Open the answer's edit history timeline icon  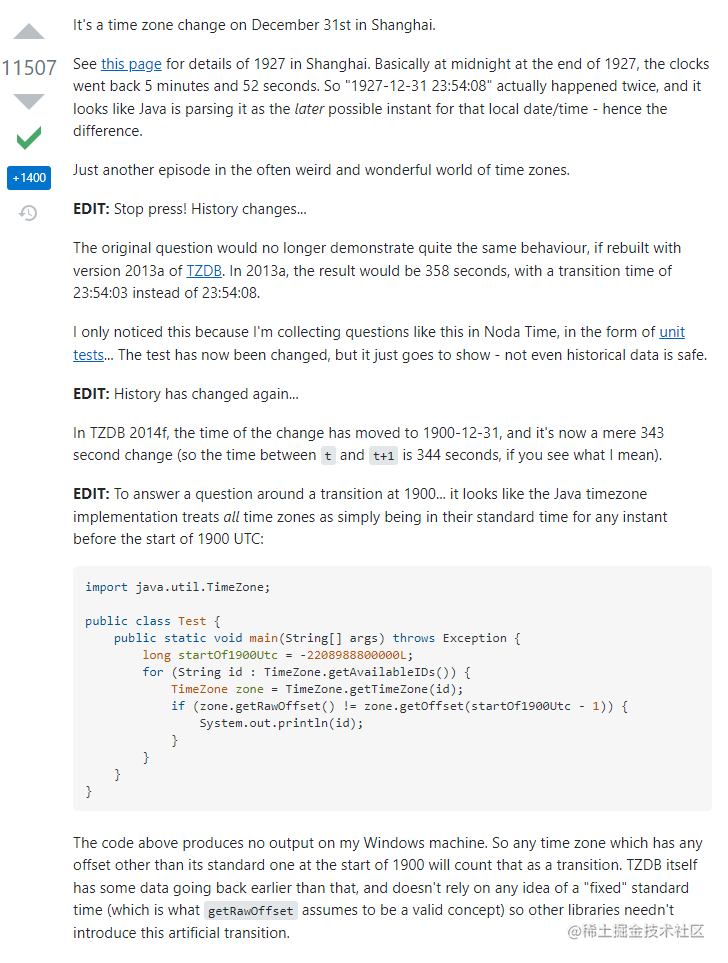28,213
